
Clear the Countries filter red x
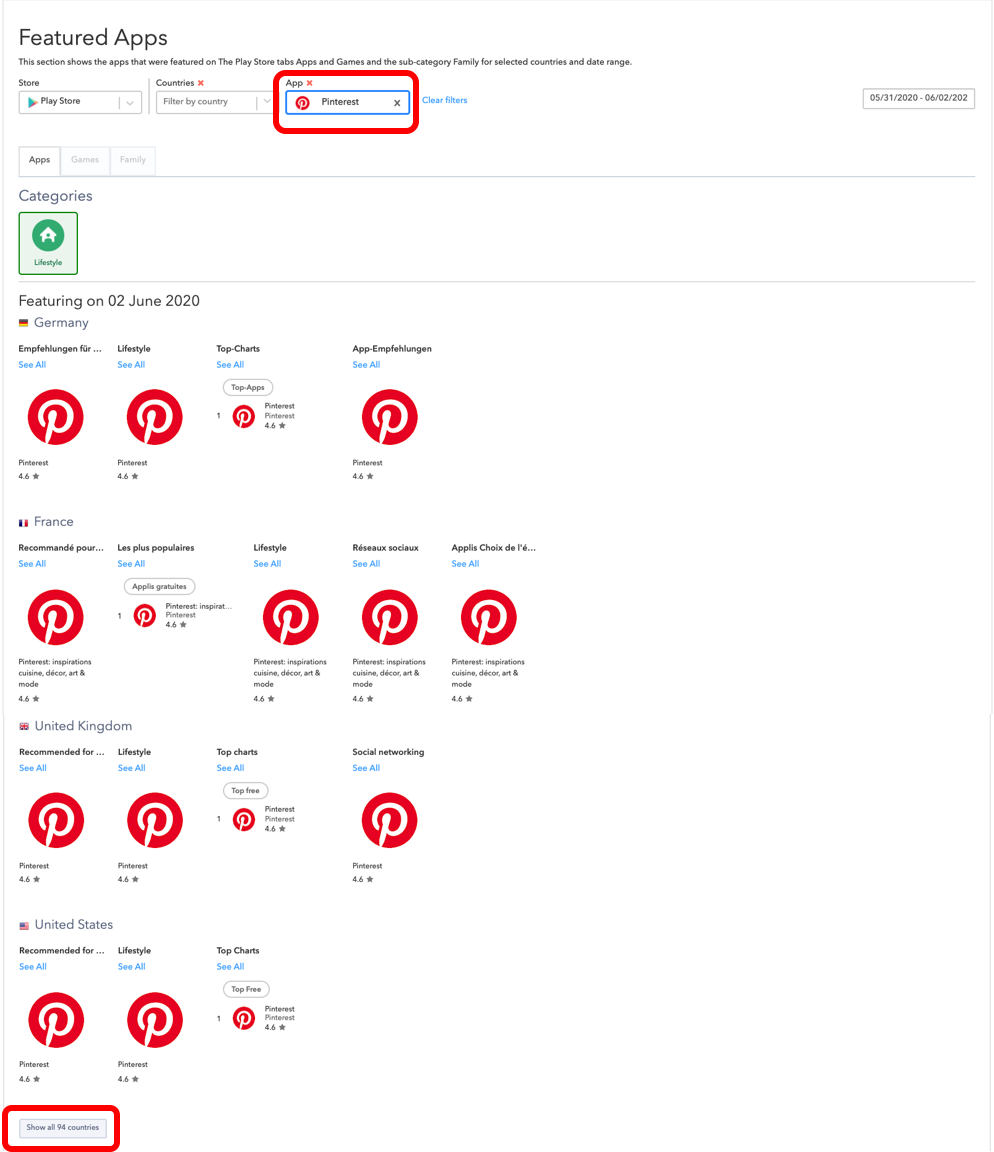201,83
